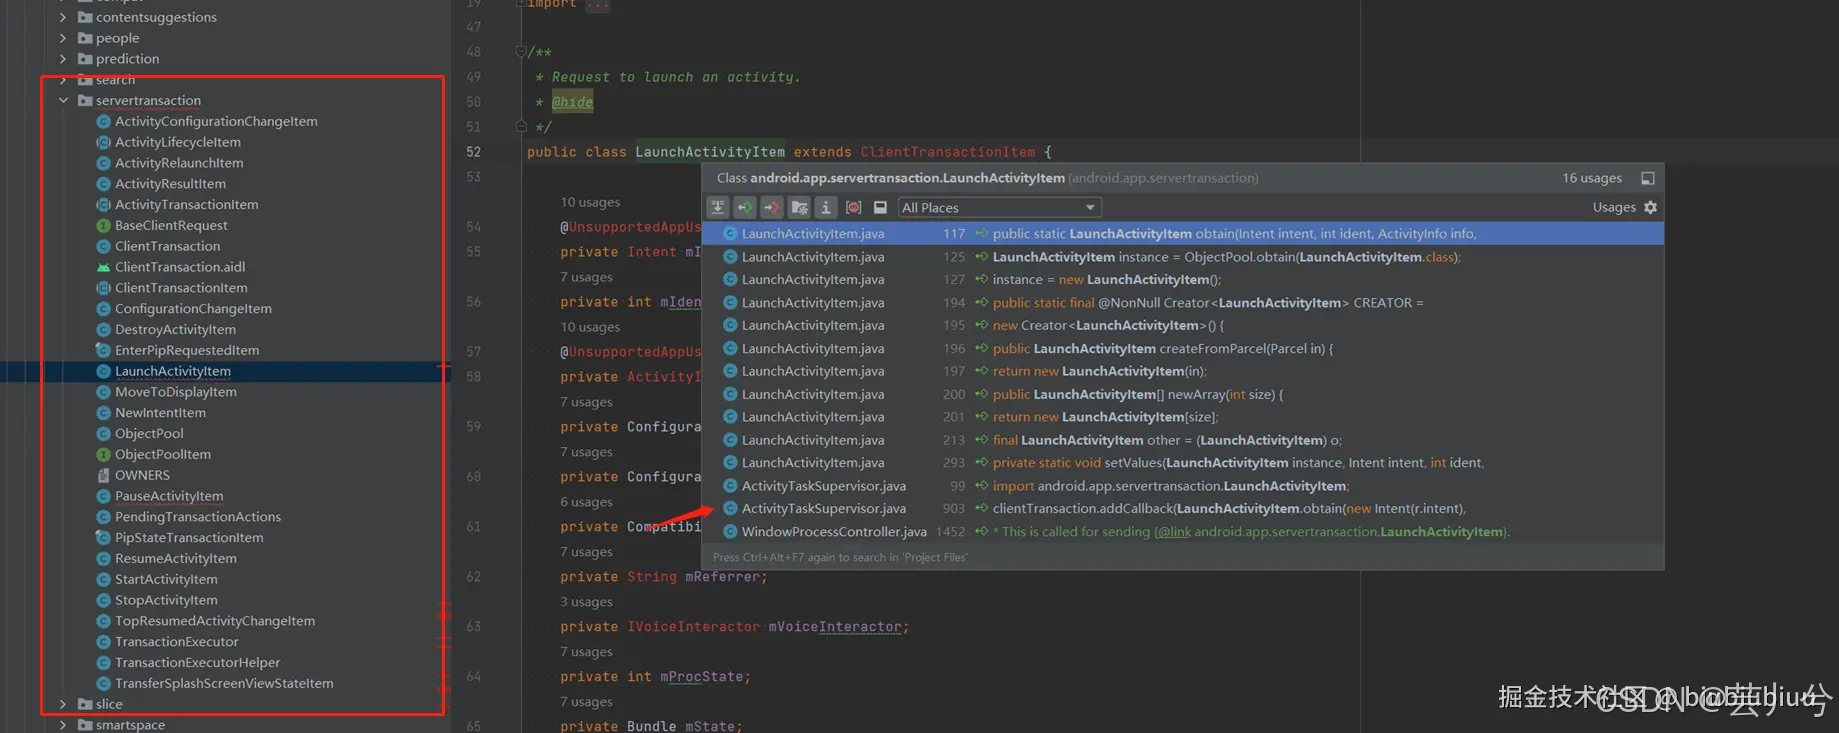Toggle the preview panel icon in usages toolbar
Screen dimensions: 1839x733
pos(880,207)
